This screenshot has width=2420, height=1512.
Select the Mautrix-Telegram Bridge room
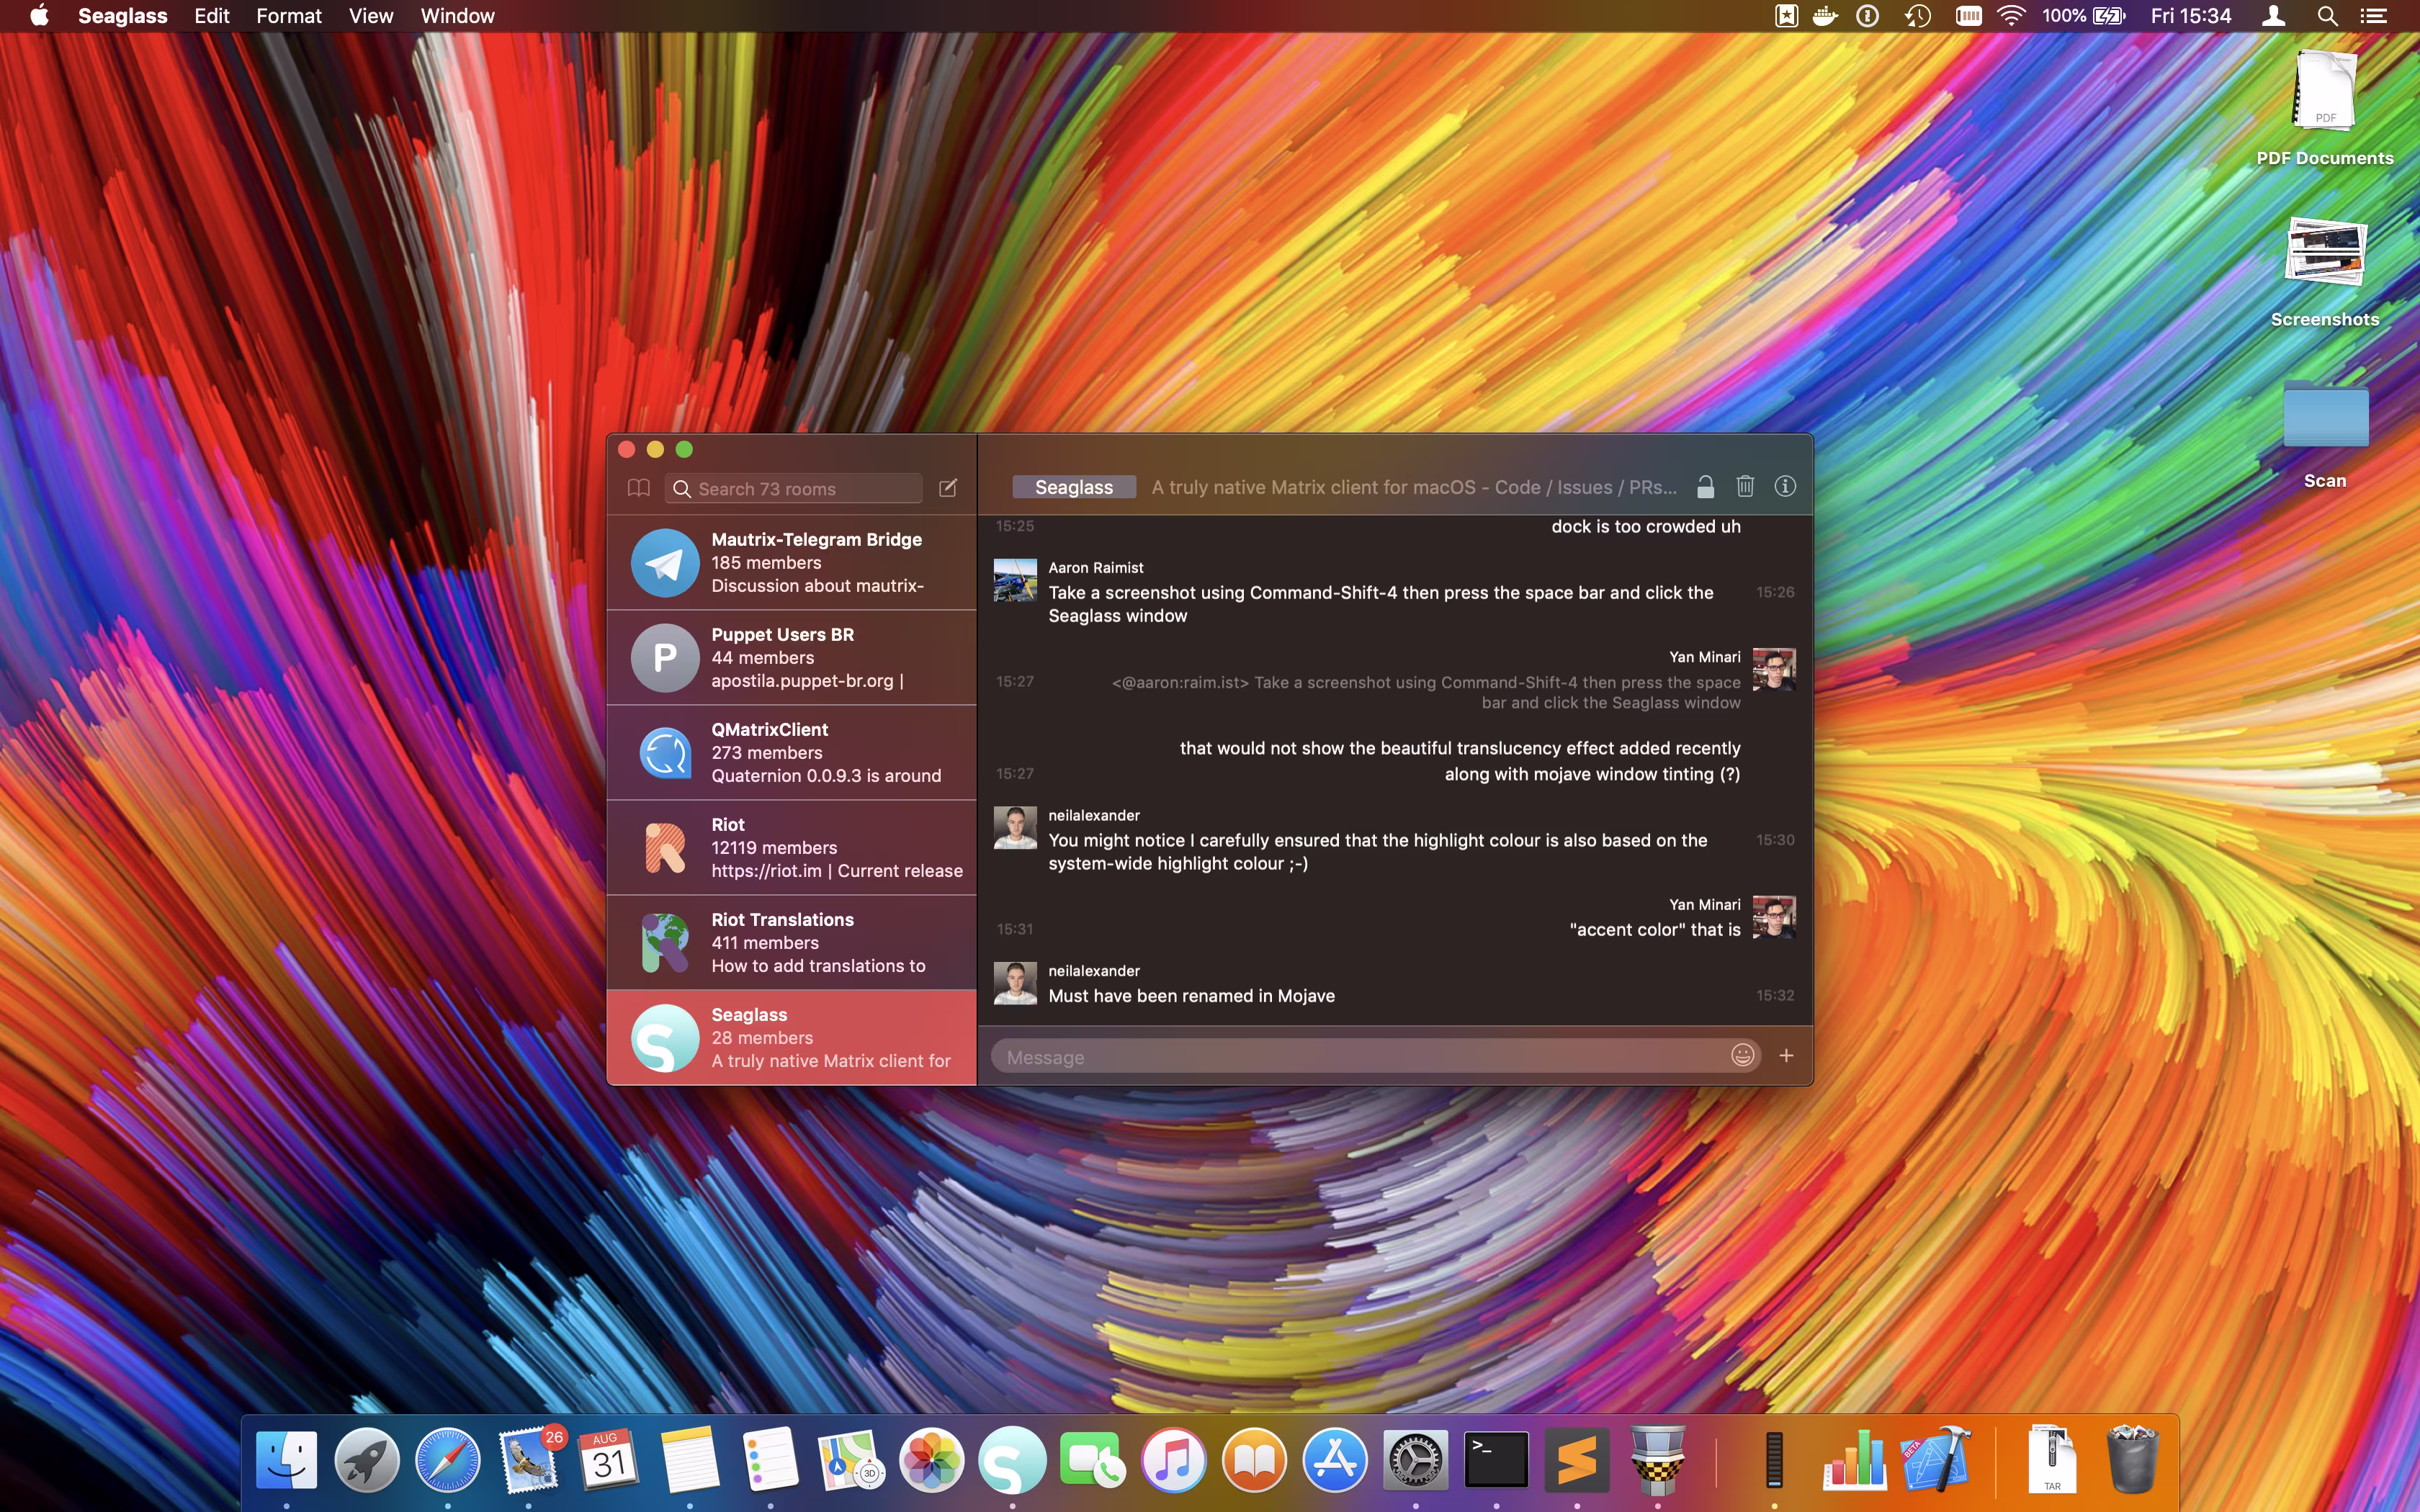point(791,562)
